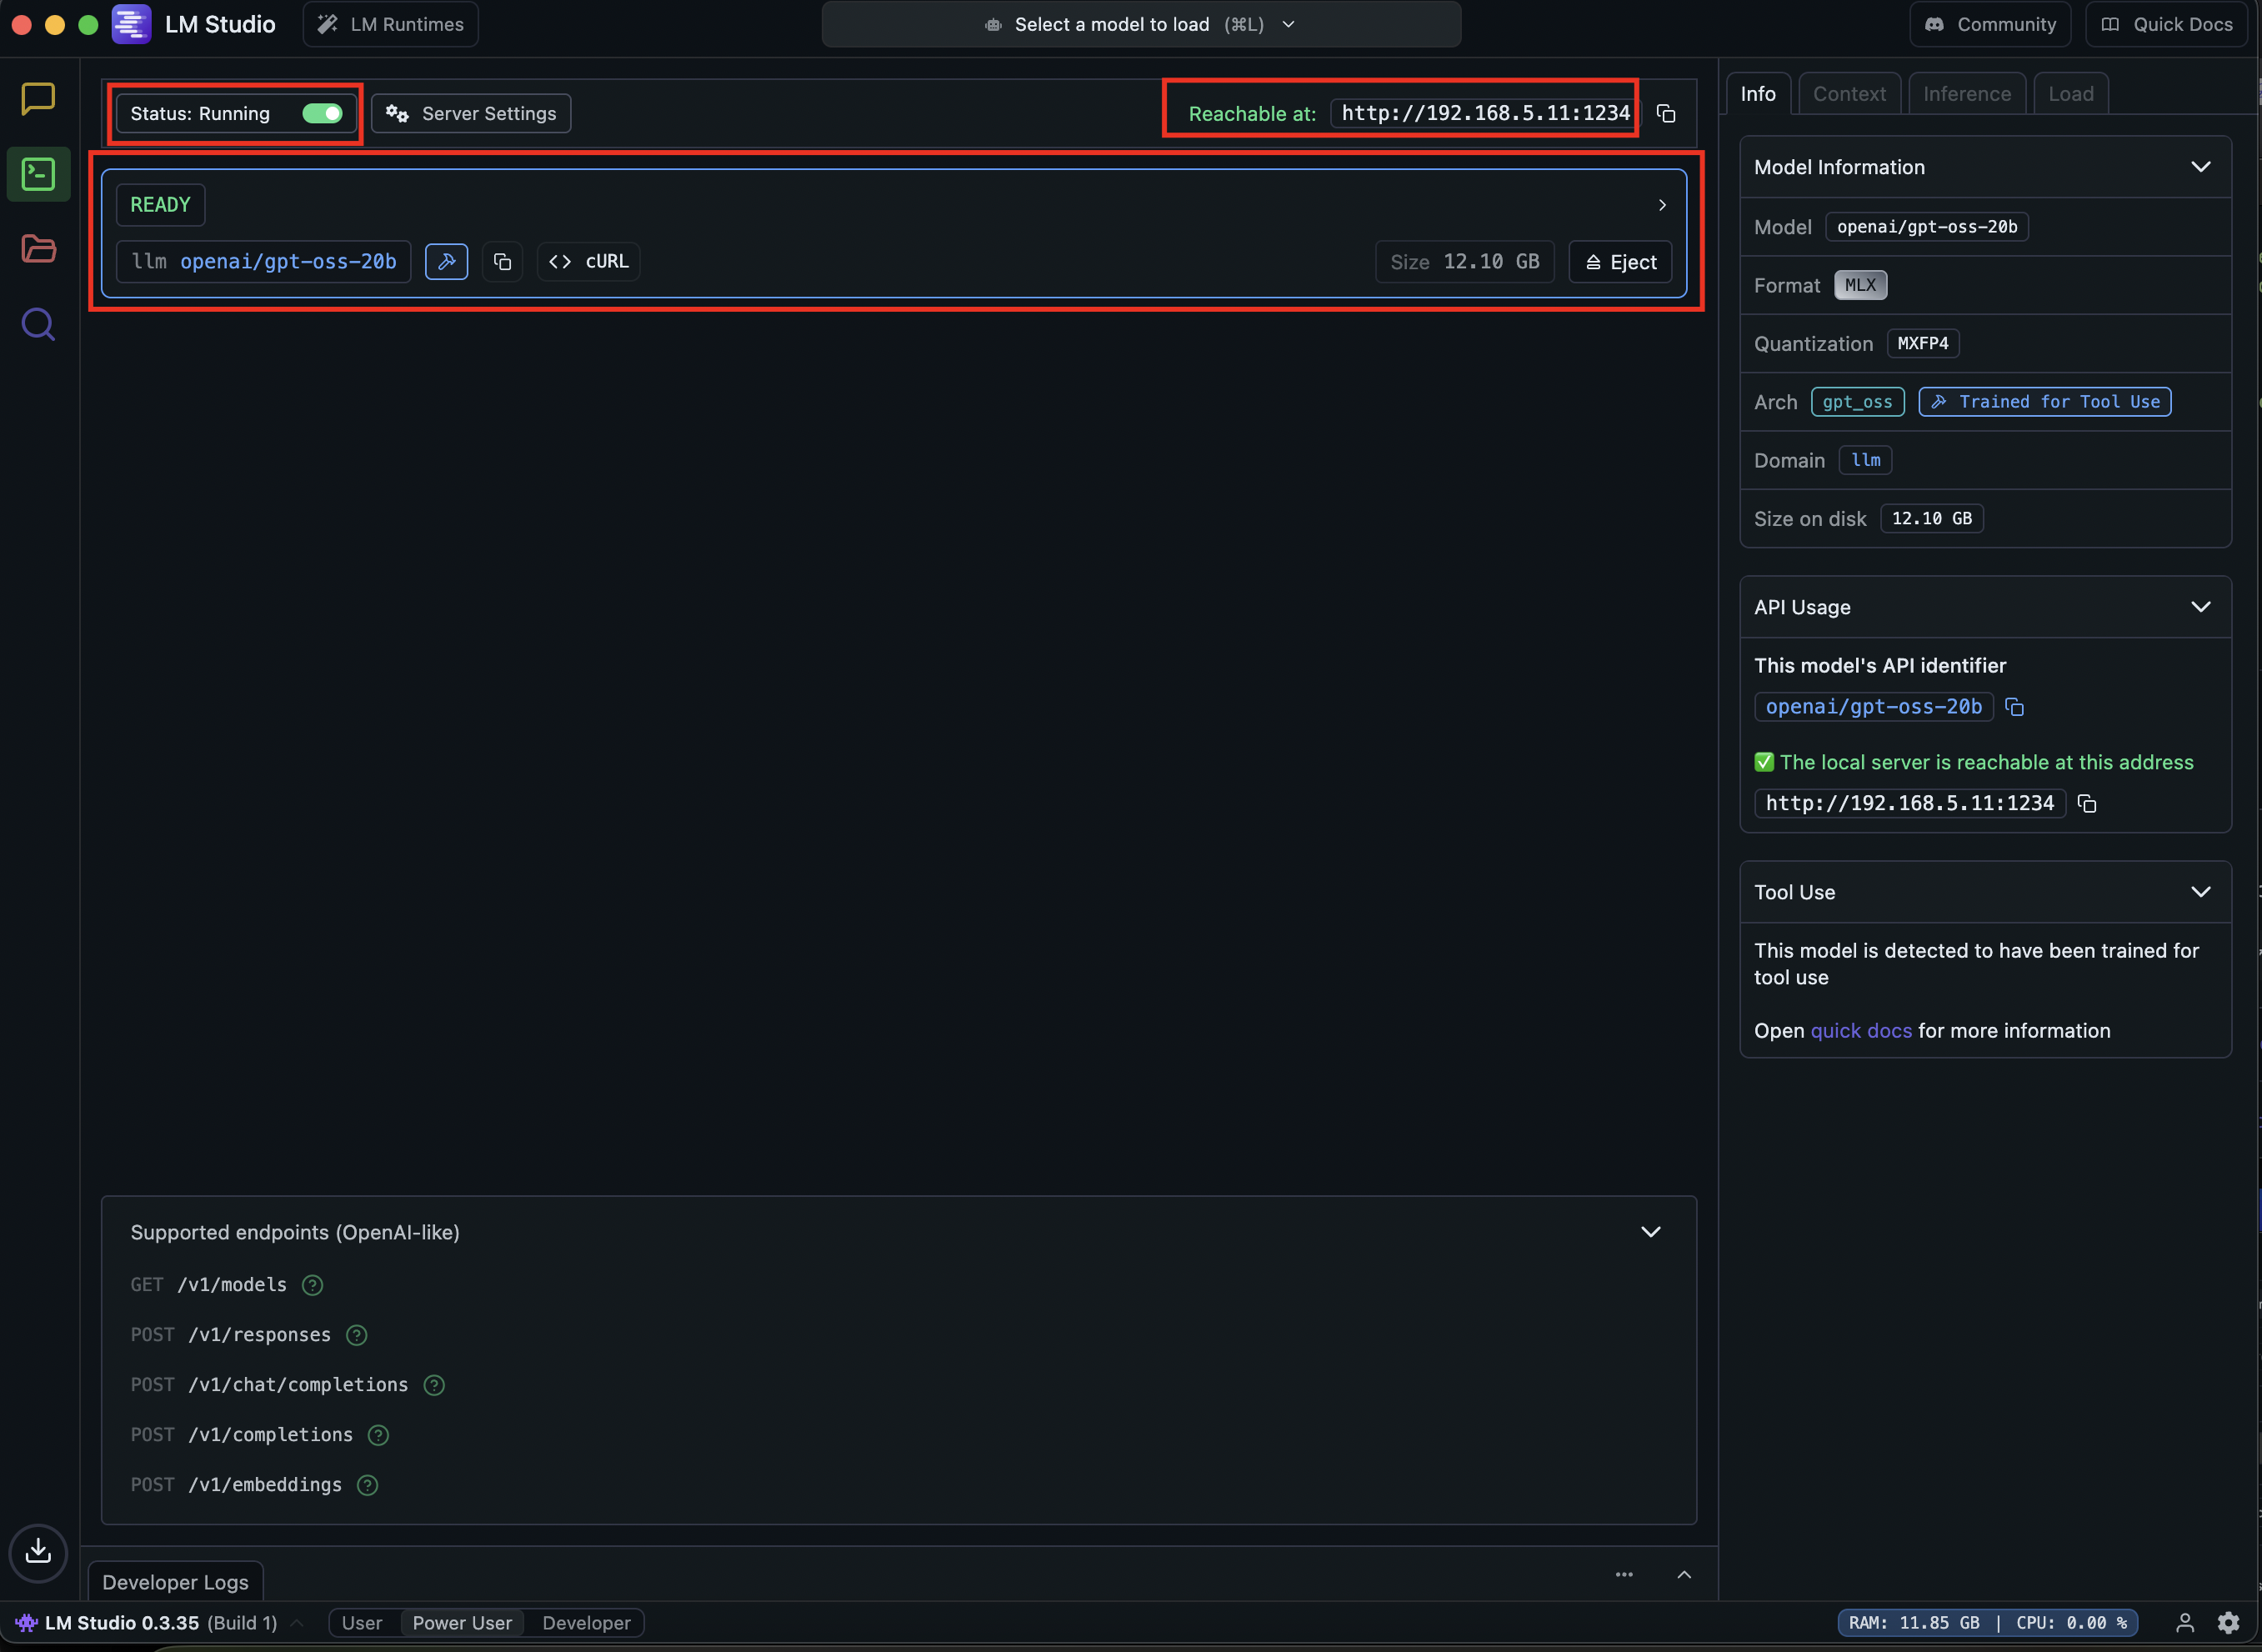Open the Chat sidebar icon
The width and height of the screenshot is (2262, 1652).
tap(38, 98)
